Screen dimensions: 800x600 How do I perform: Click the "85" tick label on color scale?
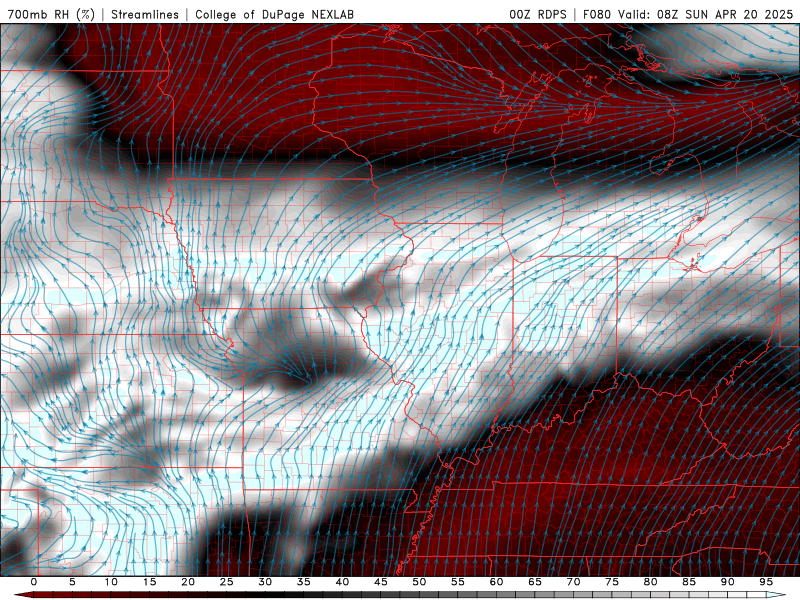689,582
